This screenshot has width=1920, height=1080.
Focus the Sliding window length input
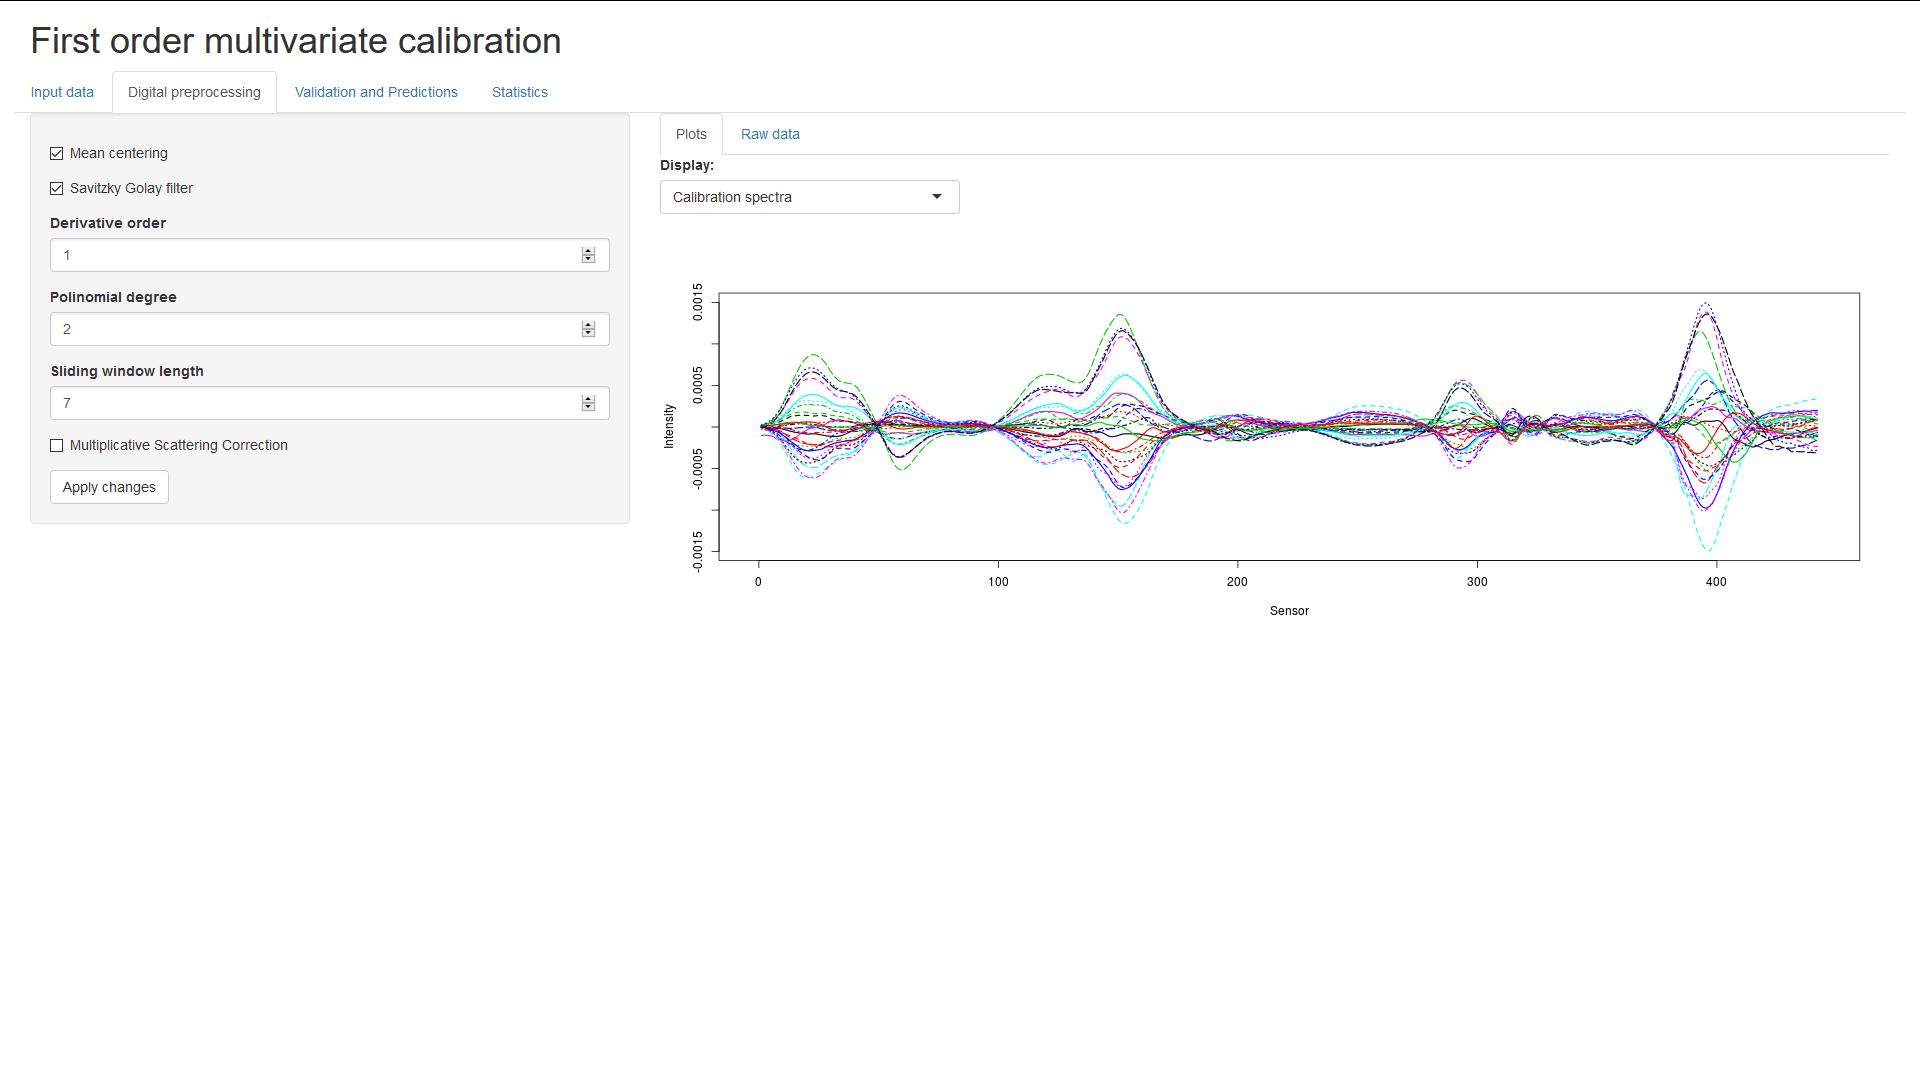(310, 403)
